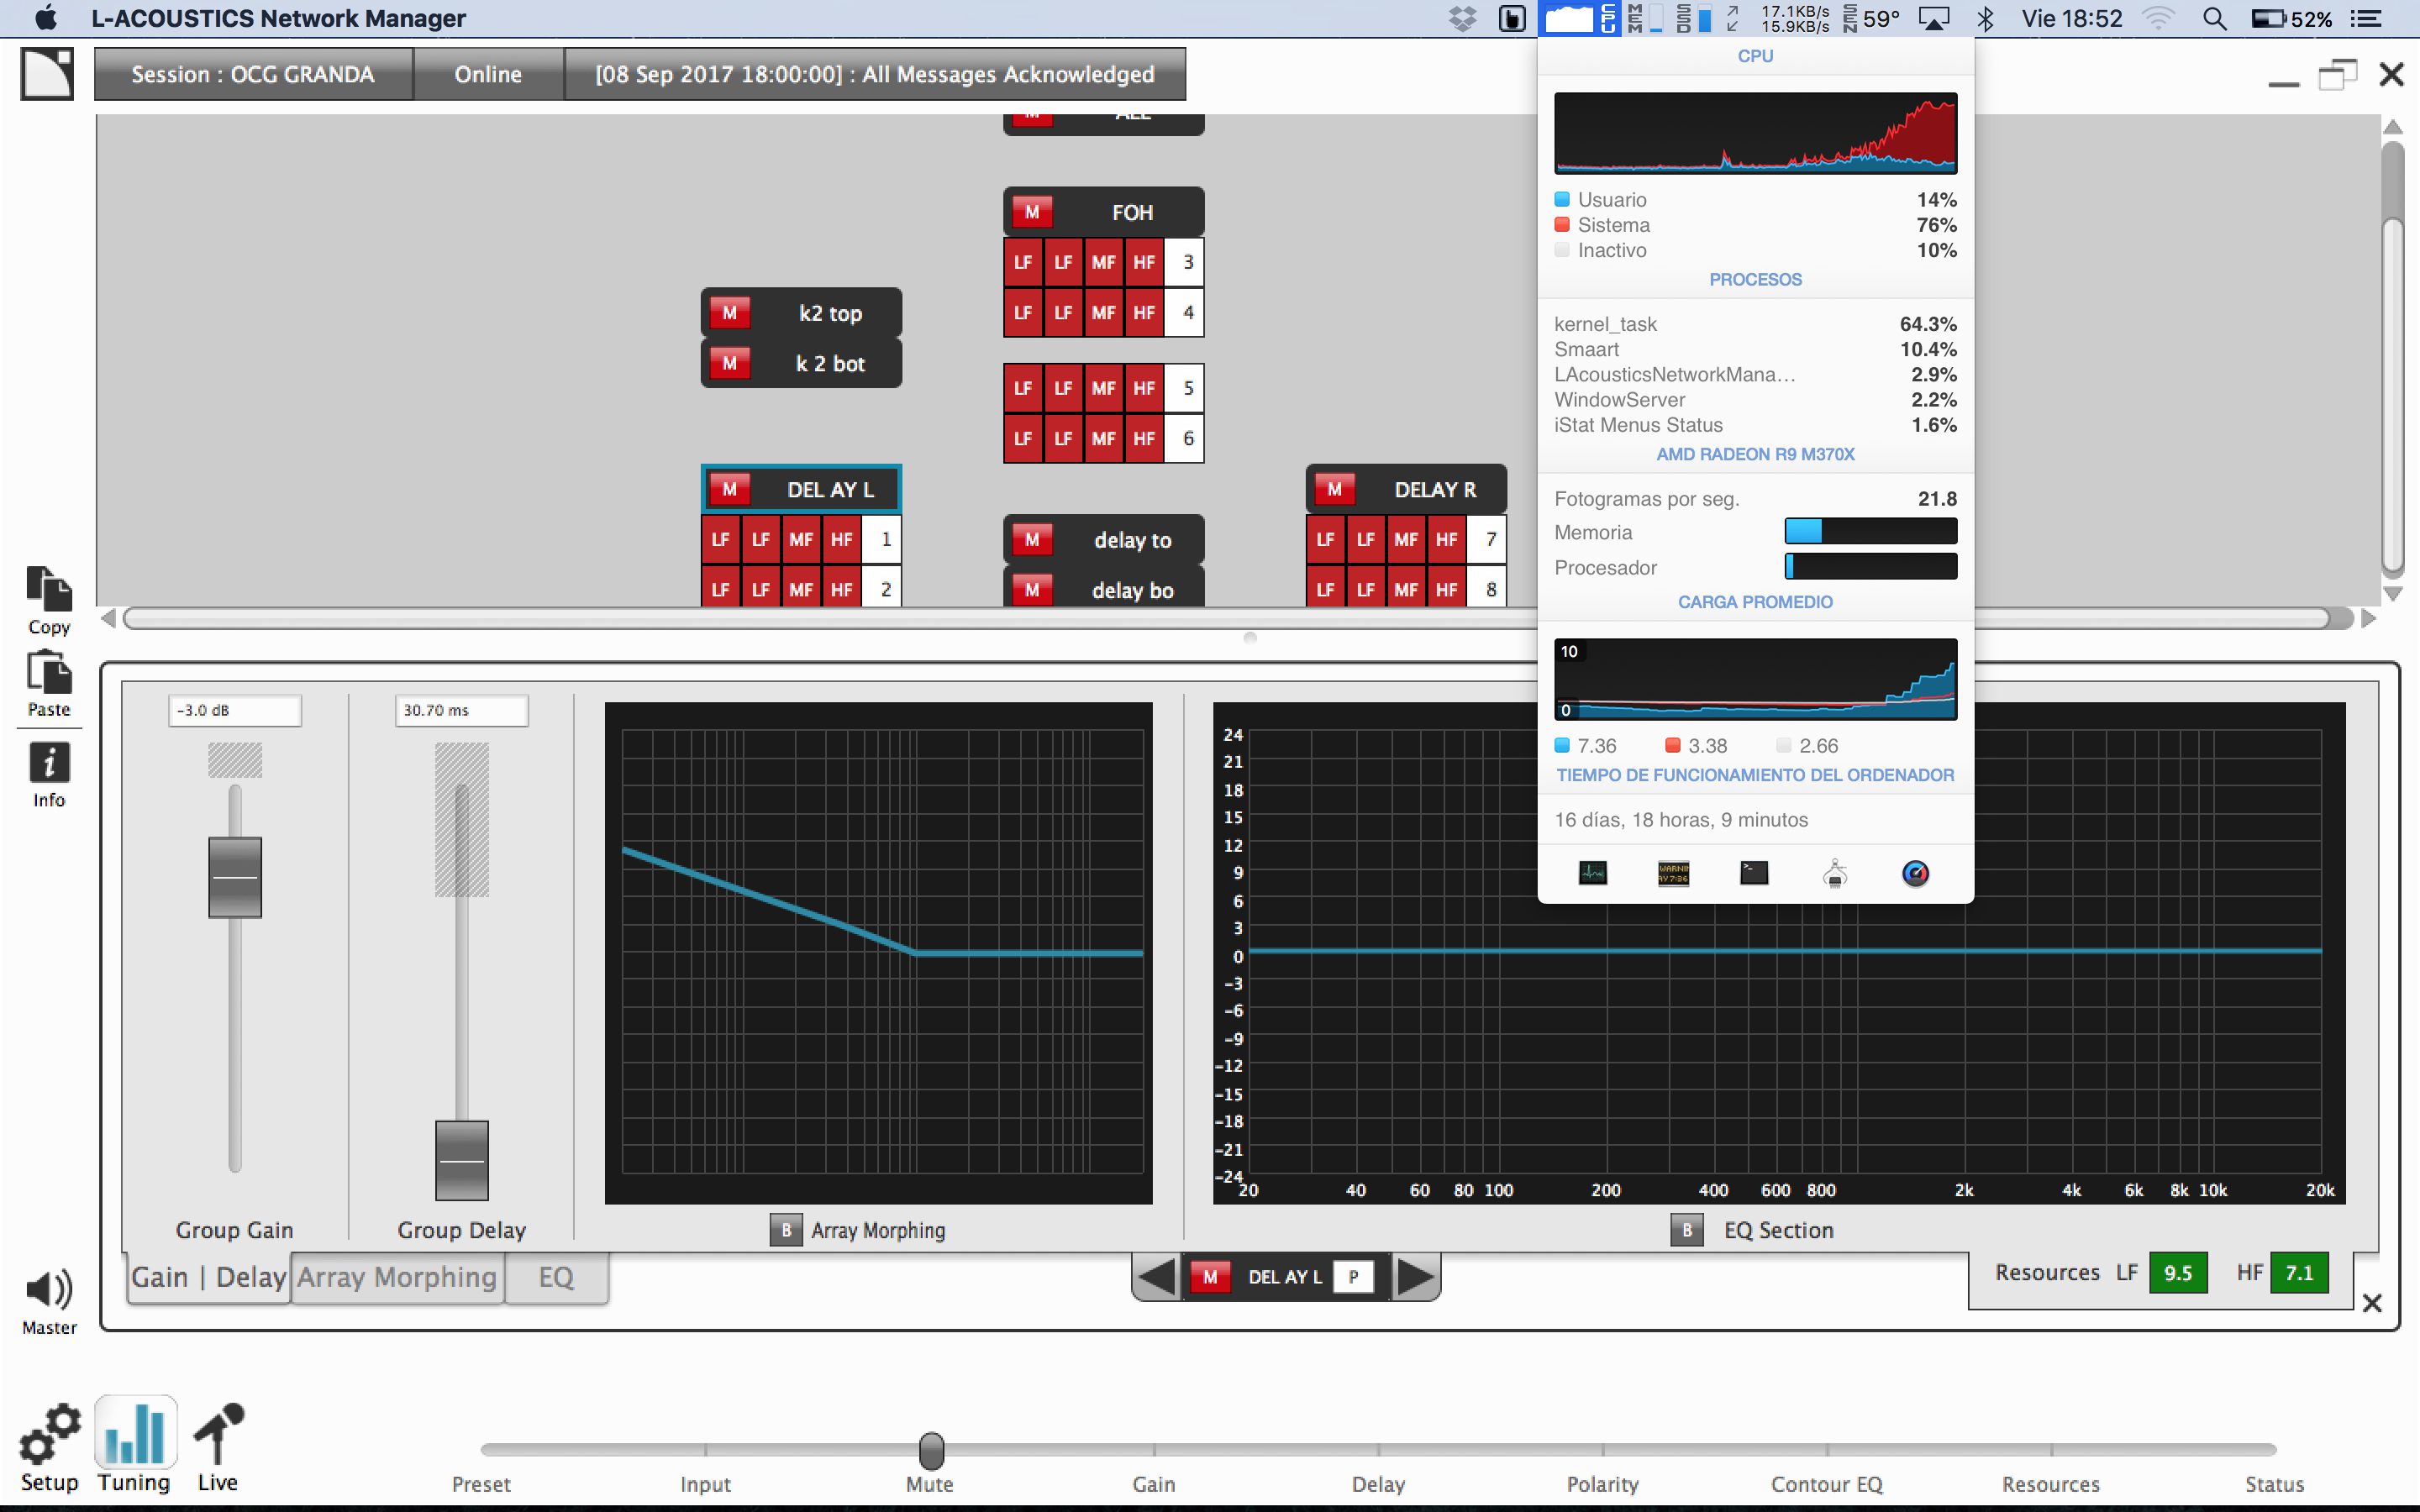Open the iStat Menus app icon in popup
Viewport: 2420px width, 1512px height.
click(x=1915, y=873)
